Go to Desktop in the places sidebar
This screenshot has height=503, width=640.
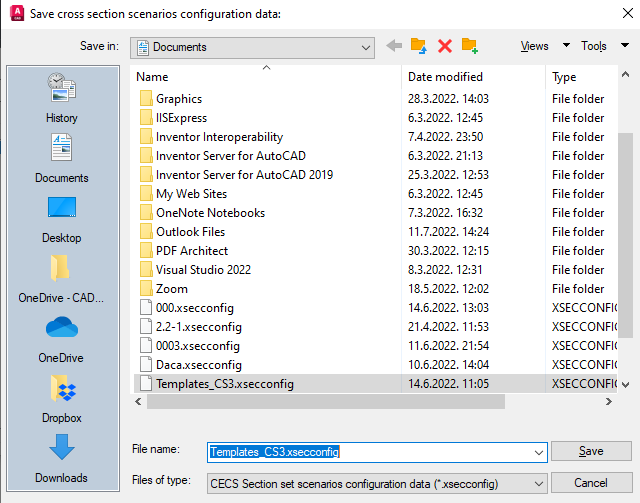61,218
